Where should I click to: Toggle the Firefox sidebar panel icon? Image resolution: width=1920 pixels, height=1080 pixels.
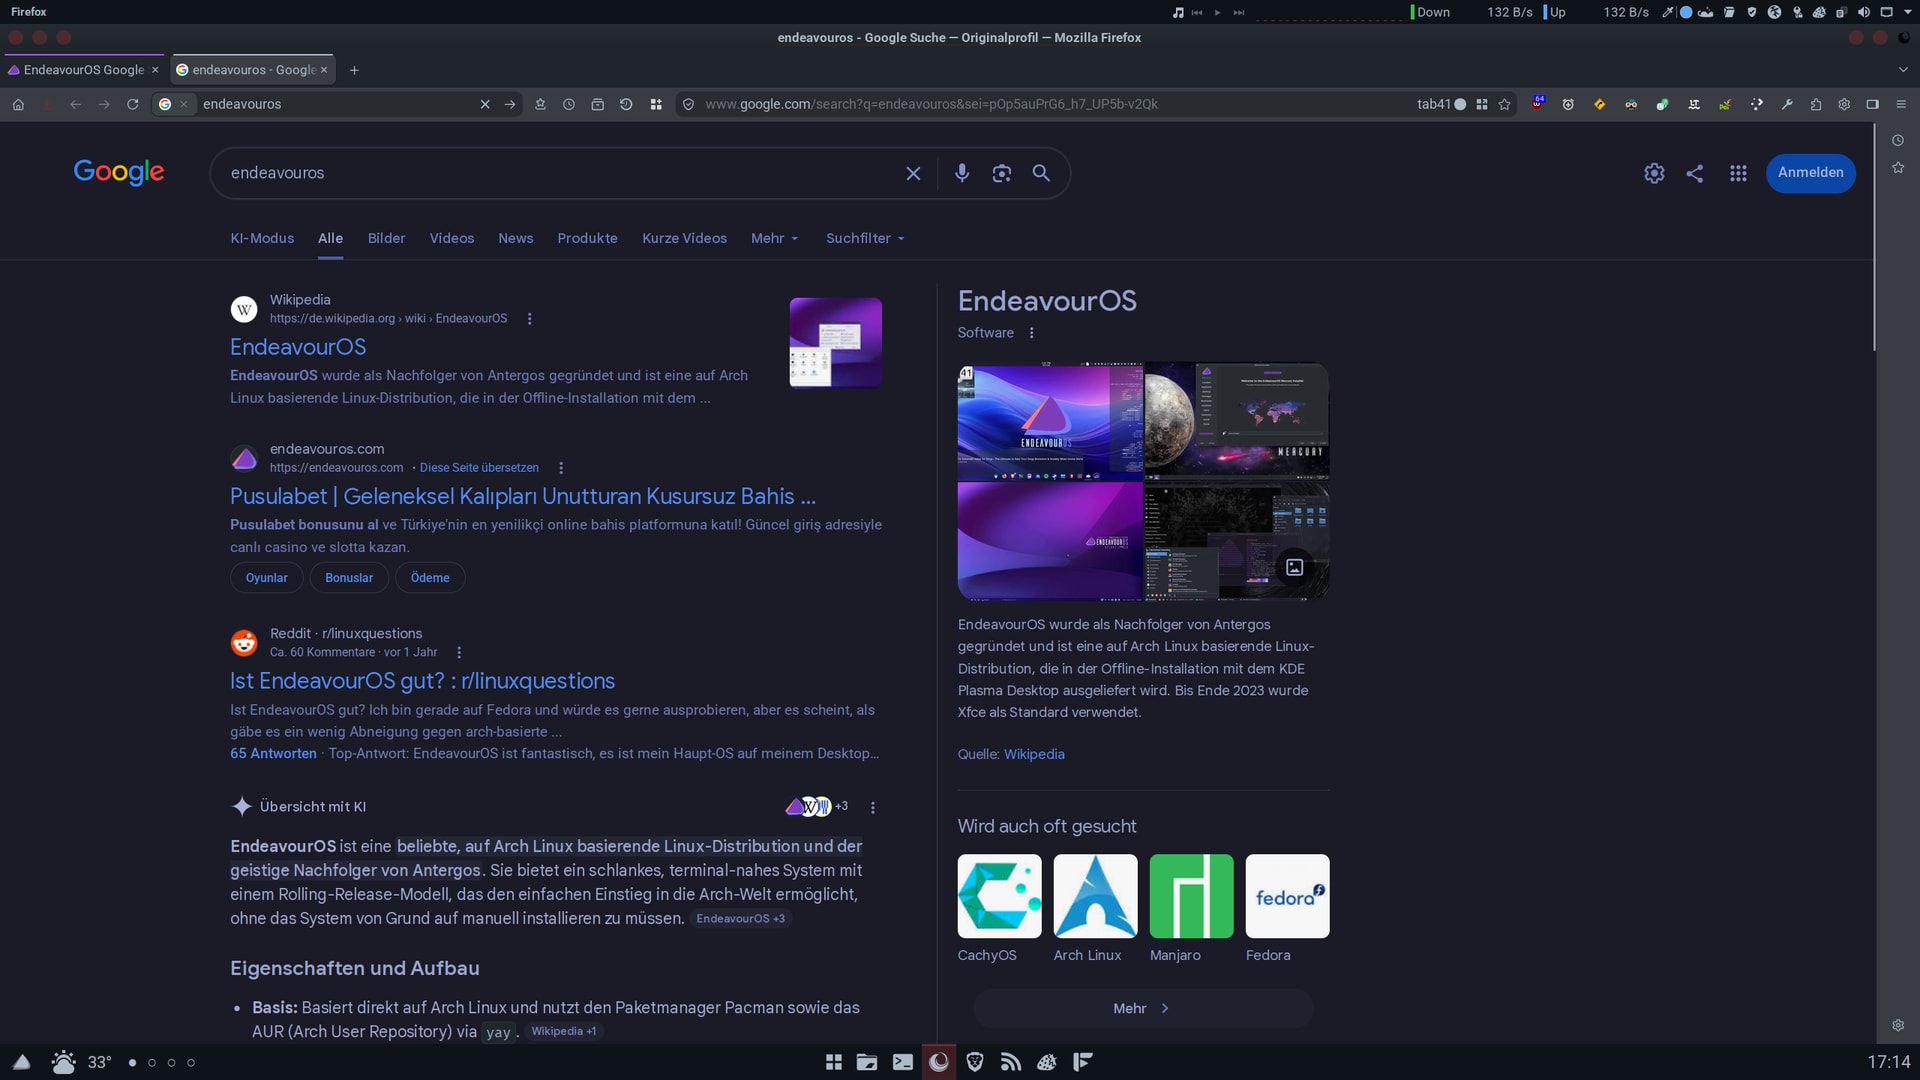(x=1872, y=104)
